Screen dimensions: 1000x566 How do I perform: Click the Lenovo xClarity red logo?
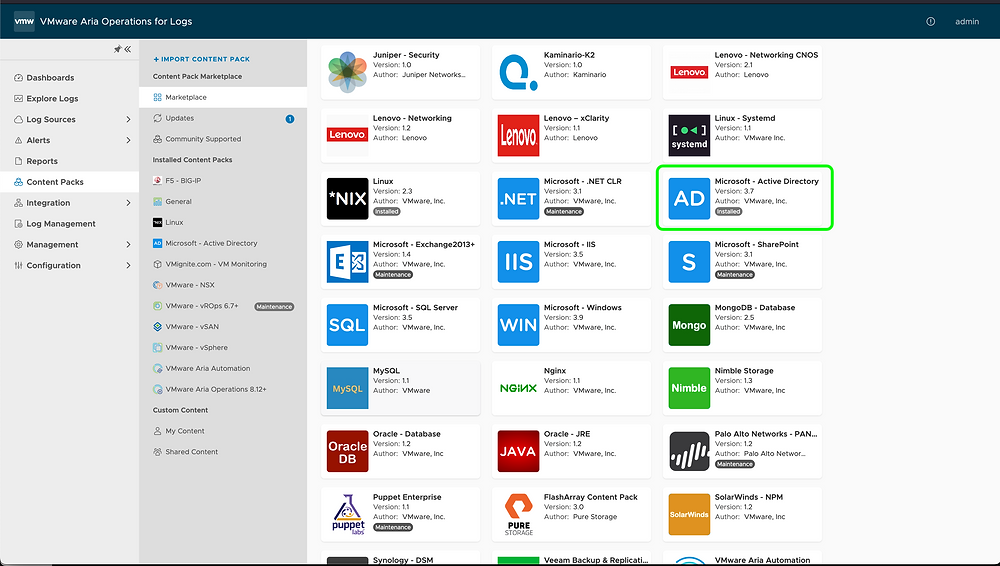[x=518, y=135]
